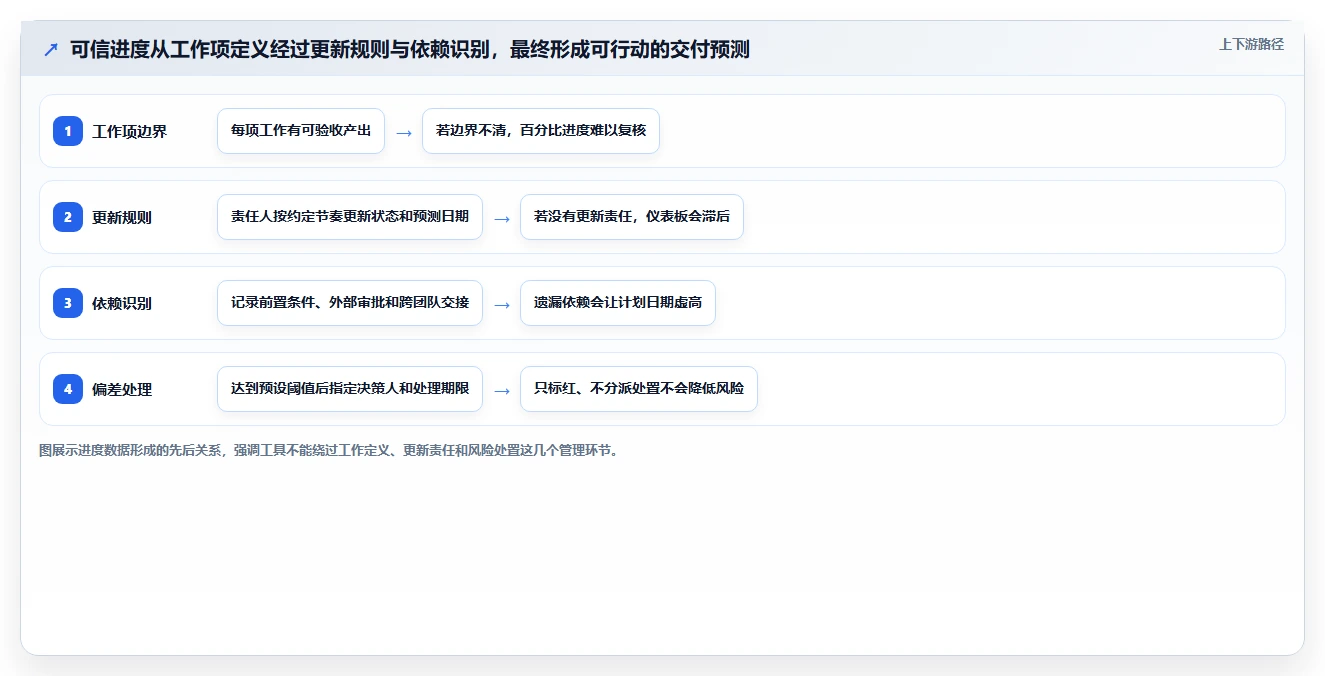Select the 偏差处理 step label
Screen dimensions: 1325x676
(x=122, y=389)
